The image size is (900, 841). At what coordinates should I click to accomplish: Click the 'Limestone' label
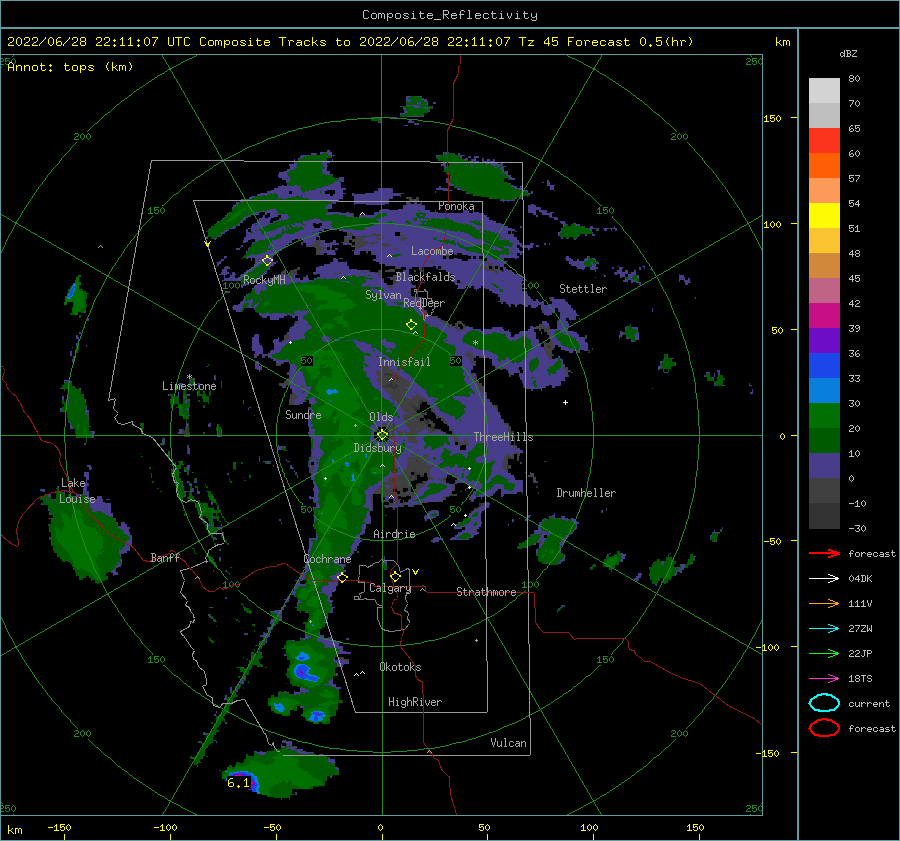coord(189,386)
